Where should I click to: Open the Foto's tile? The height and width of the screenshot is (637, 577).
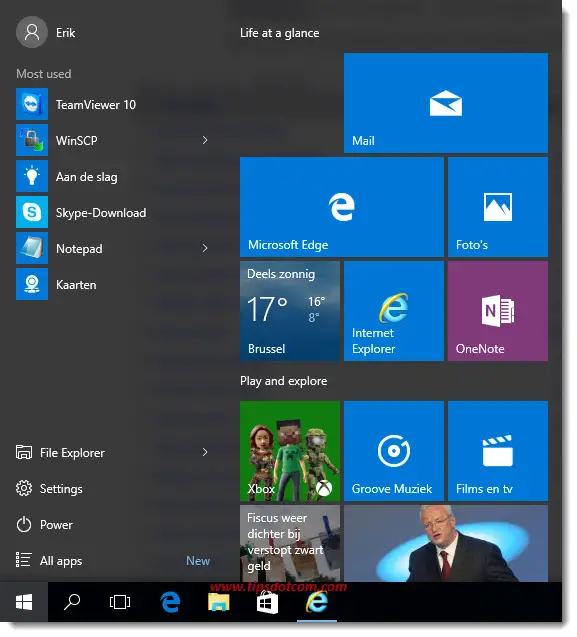point(497,207)
